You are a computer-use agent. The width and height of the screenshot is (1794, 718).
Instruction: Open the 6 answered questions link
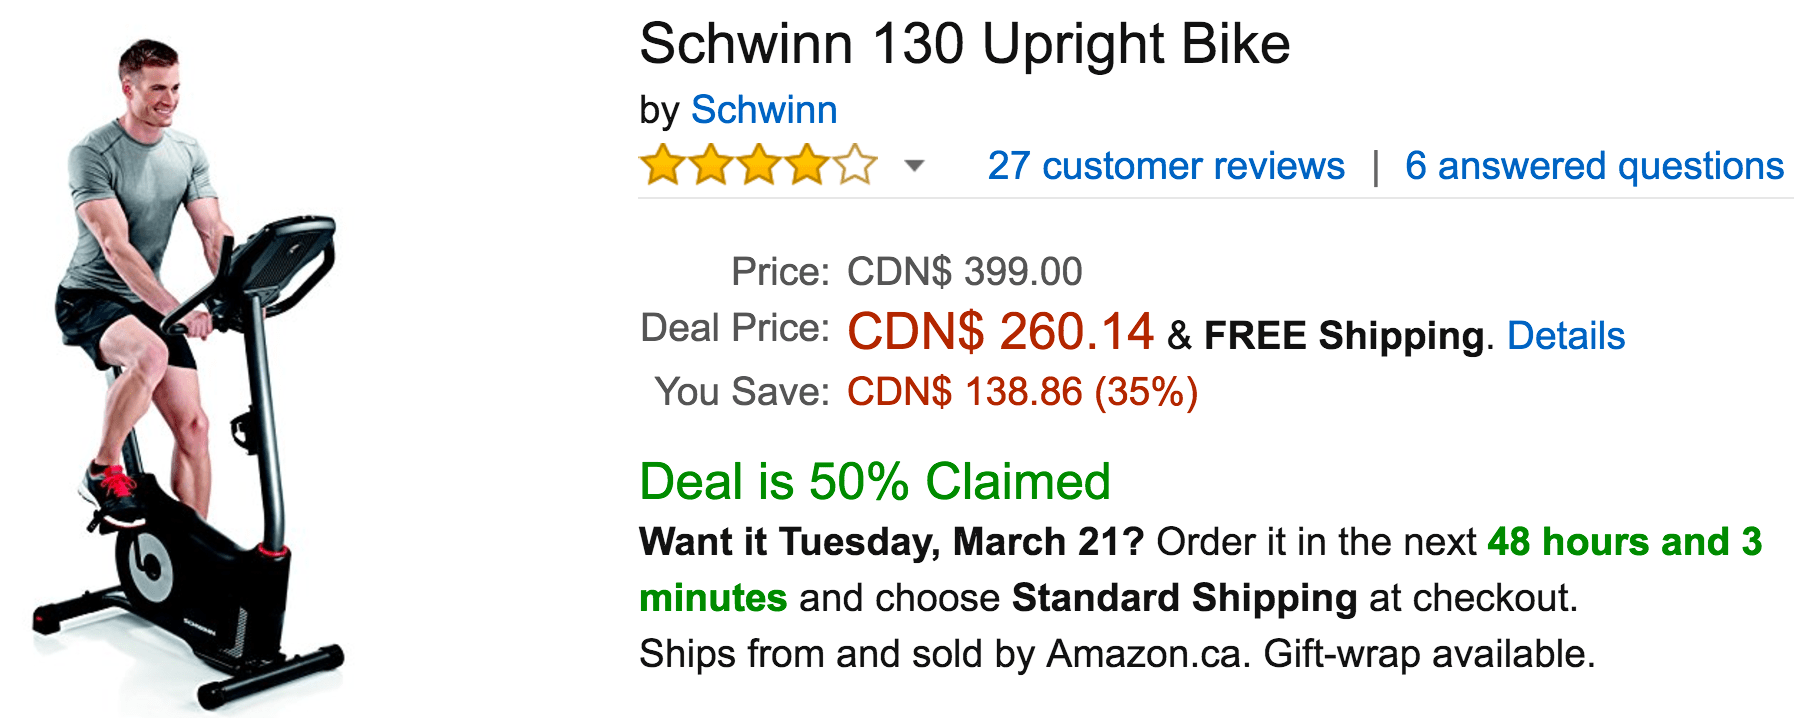coord(1594,166)
